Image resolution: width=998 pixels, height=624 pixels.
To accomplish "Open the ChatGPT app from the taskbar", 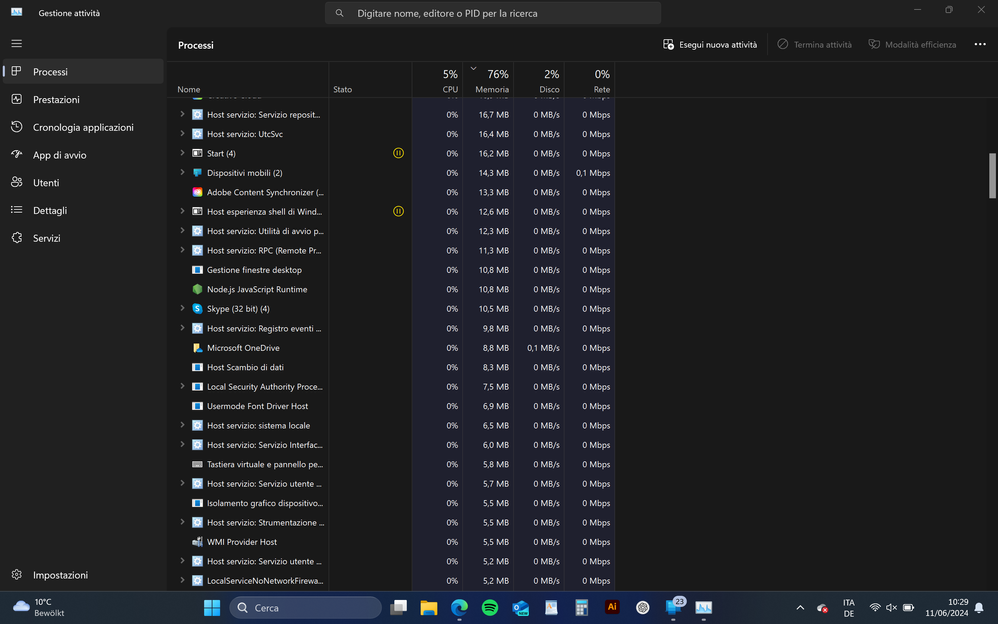I will click(x=643, y=607).
